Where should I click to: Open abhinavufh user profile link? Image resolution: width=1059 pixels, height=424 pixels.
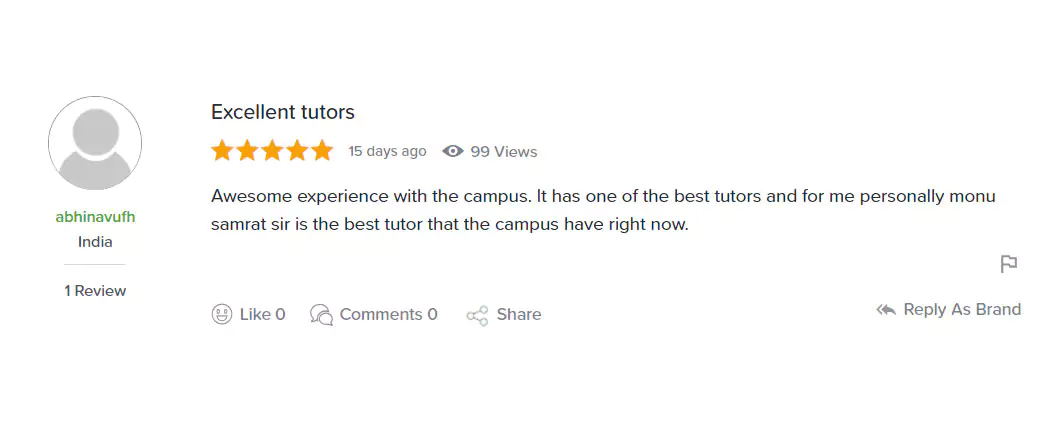pyautogui.click(x=95, y=217)
